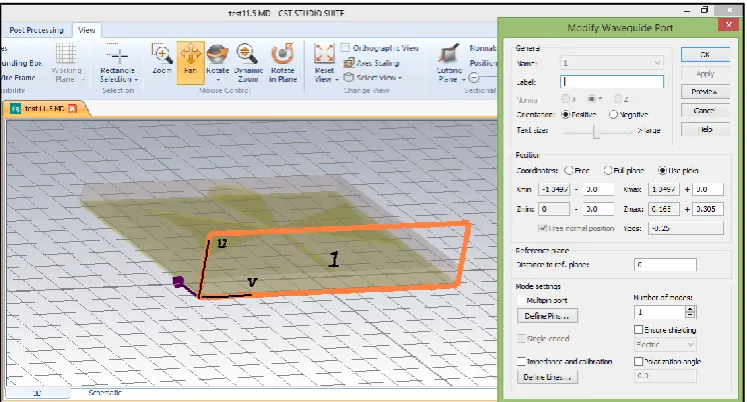Open Help for the waveguide port

(x=705, y=130)
